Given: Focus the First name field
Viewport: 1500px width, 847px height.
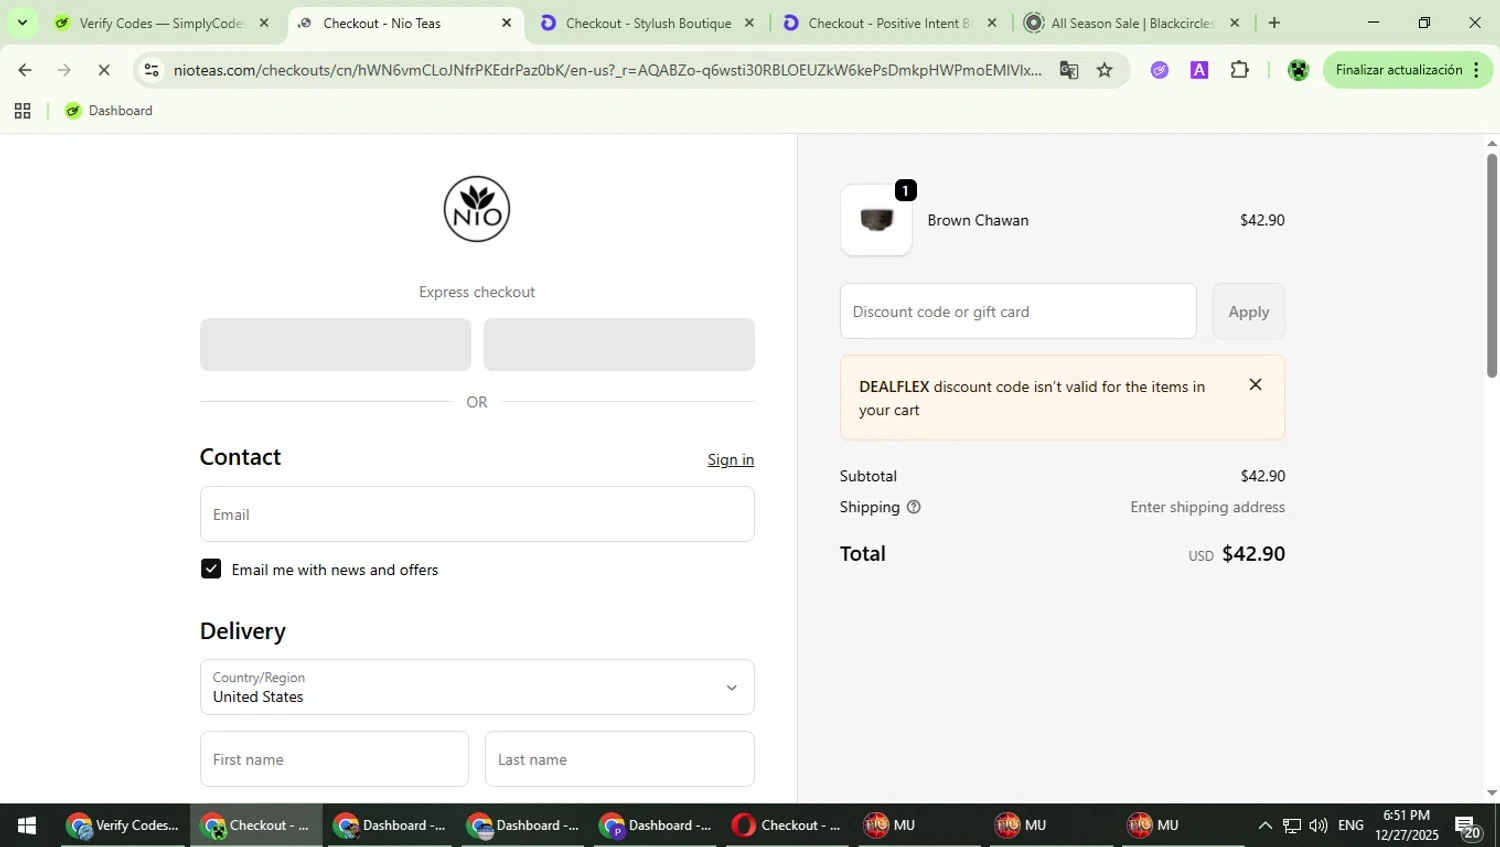Looking at the screenshot, I should pos(334,759).
